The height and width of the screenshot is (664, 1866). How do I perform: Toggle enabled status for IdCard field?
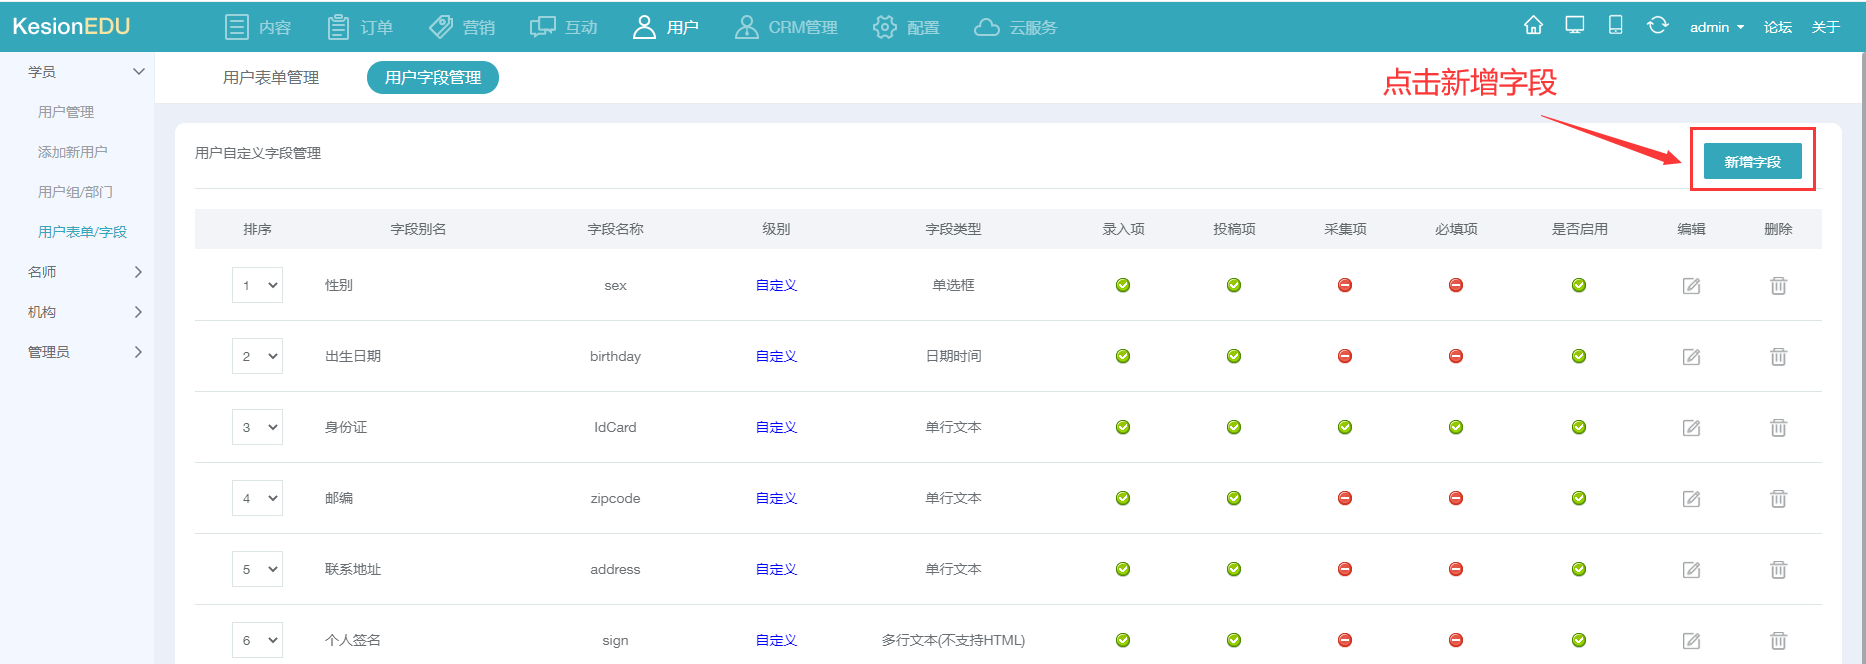(x=1578, y=428)
